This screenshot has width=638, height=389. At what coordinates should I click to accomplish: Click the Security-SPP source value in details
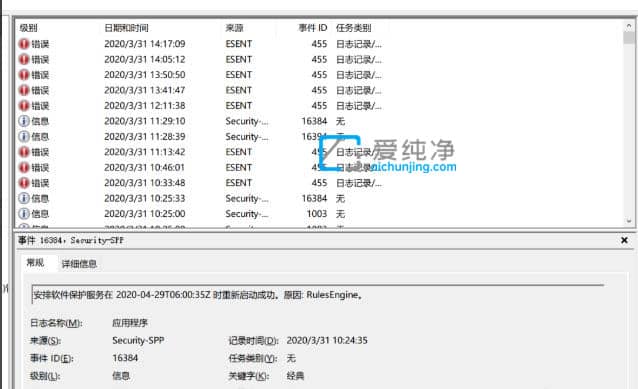tap(138, 340)
